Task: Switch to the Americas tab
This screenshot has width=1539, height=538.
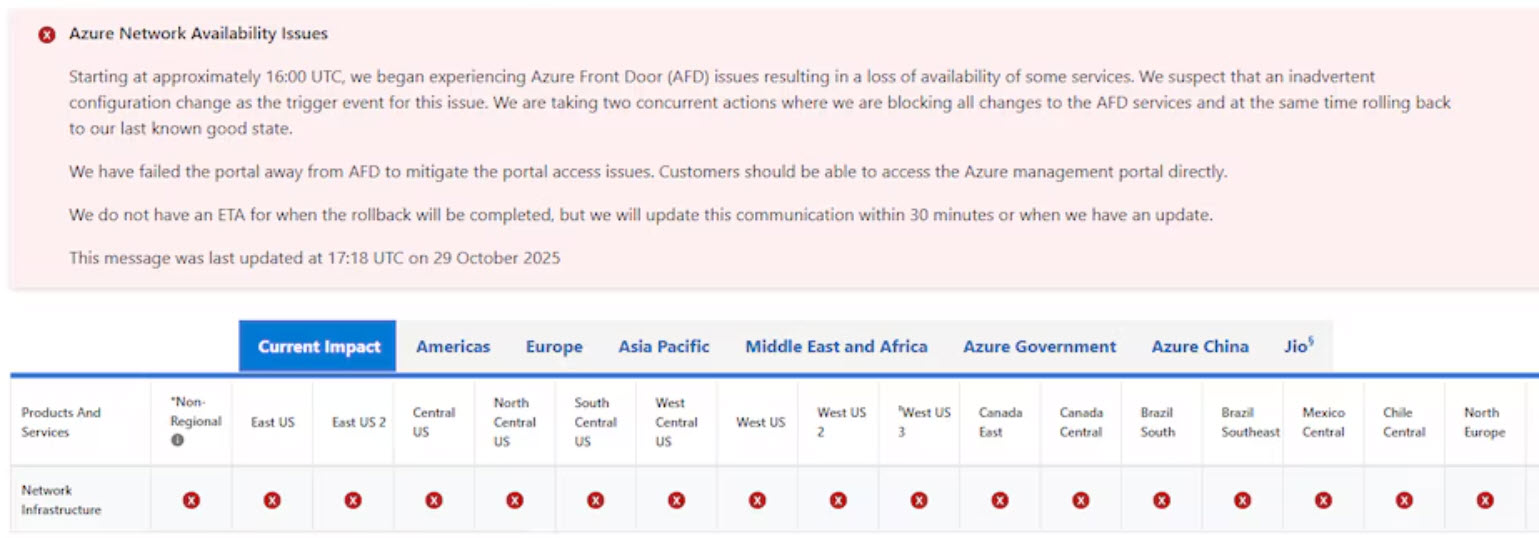Action: coord(453,347)
